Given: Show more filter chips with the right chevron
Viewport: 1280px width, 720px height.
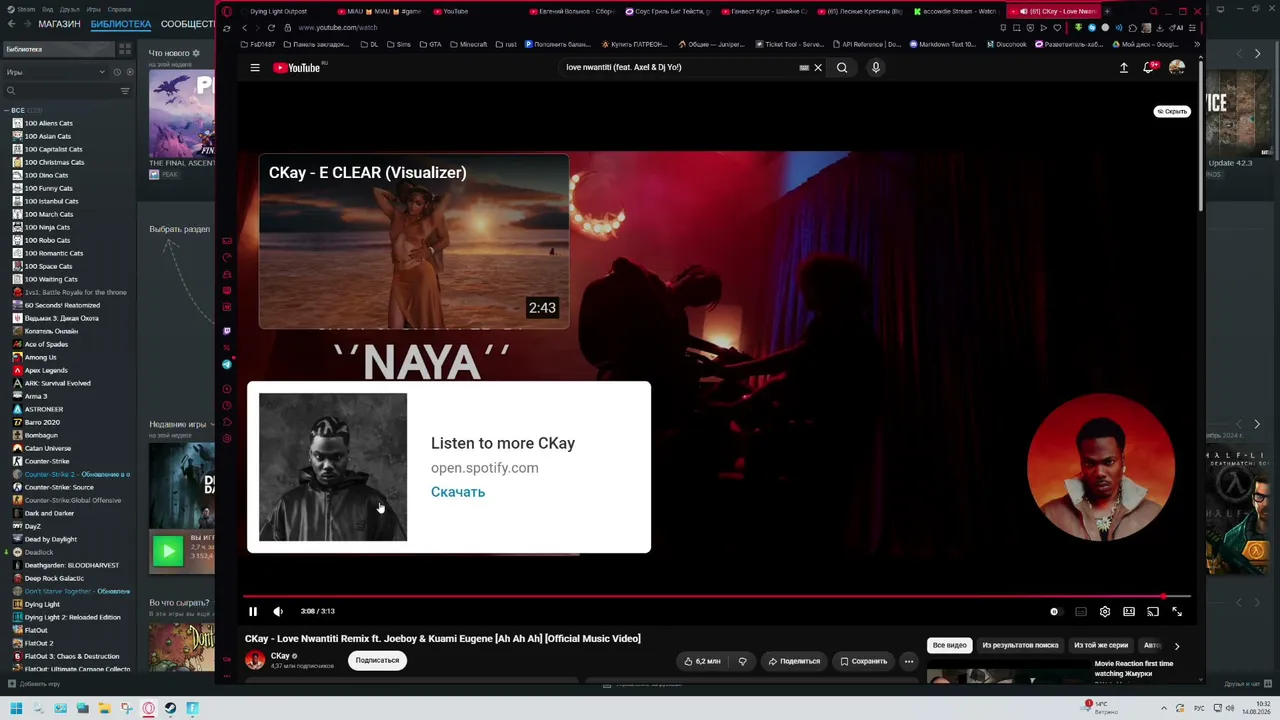Looking at the screenshot, I should pyautogui.click(x=1177, y=646).
